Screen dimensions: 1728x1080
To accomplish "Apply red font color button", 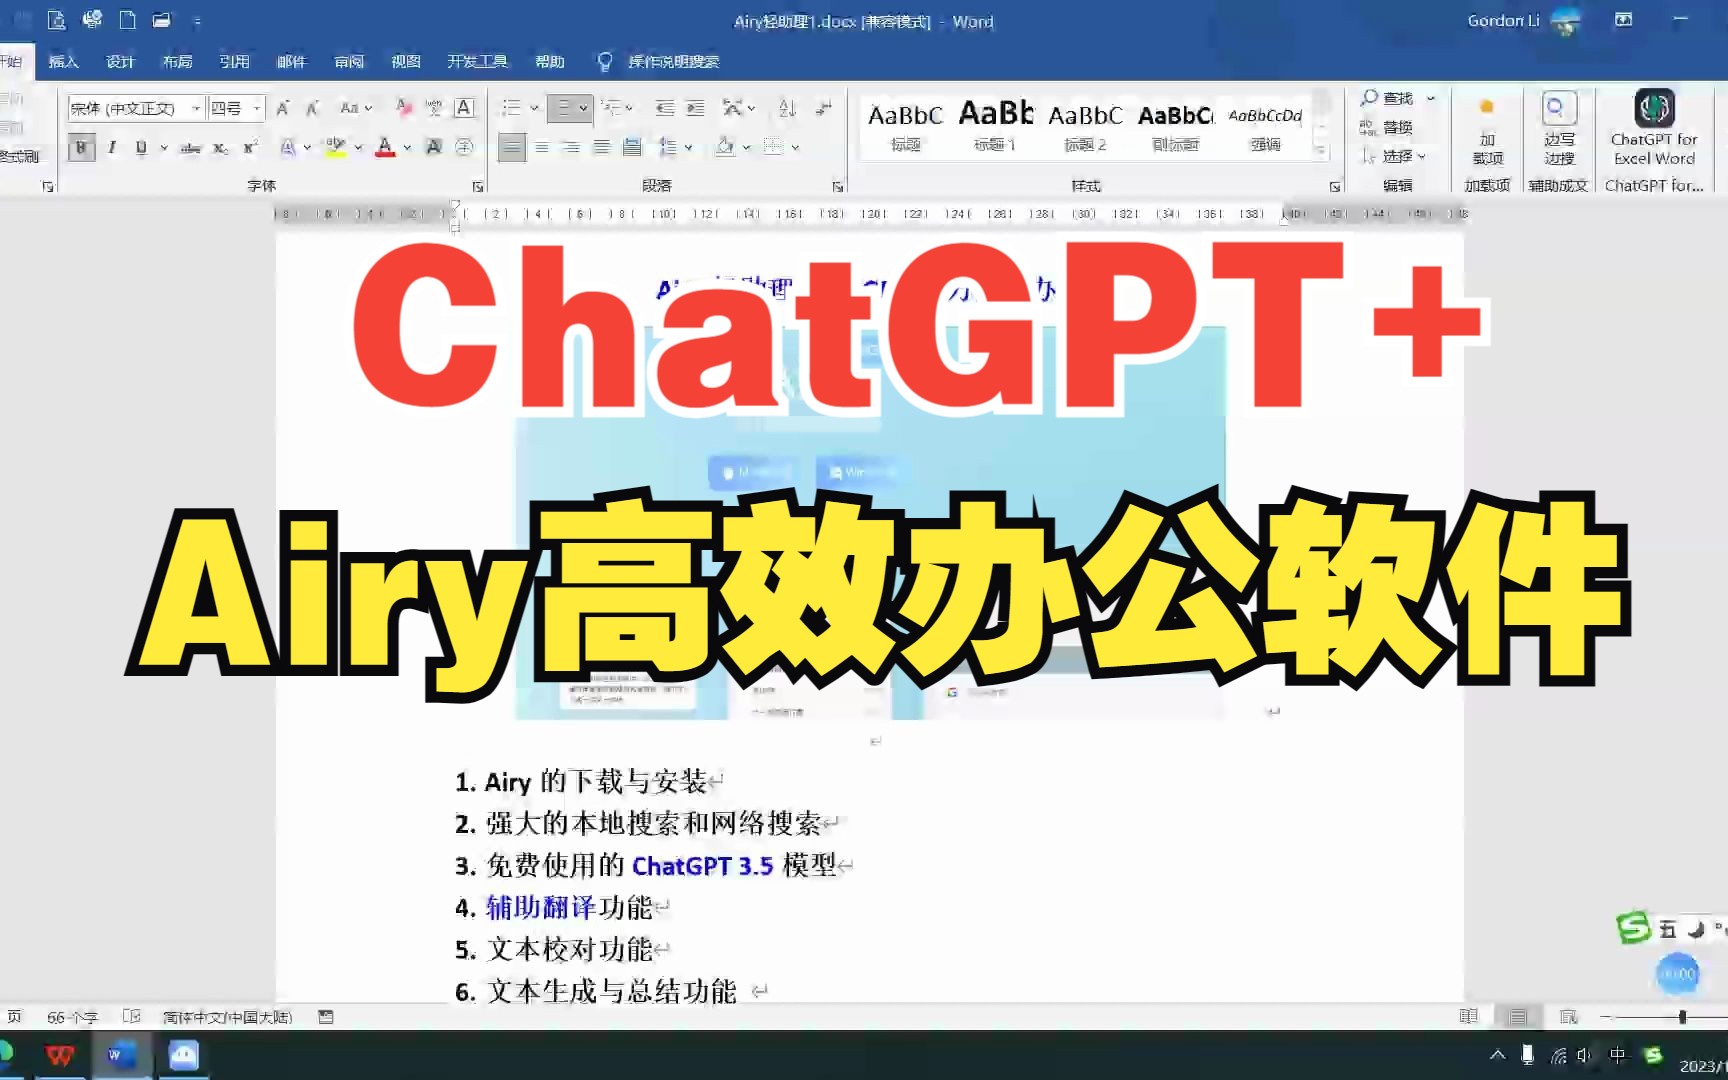I will [385, 147].
